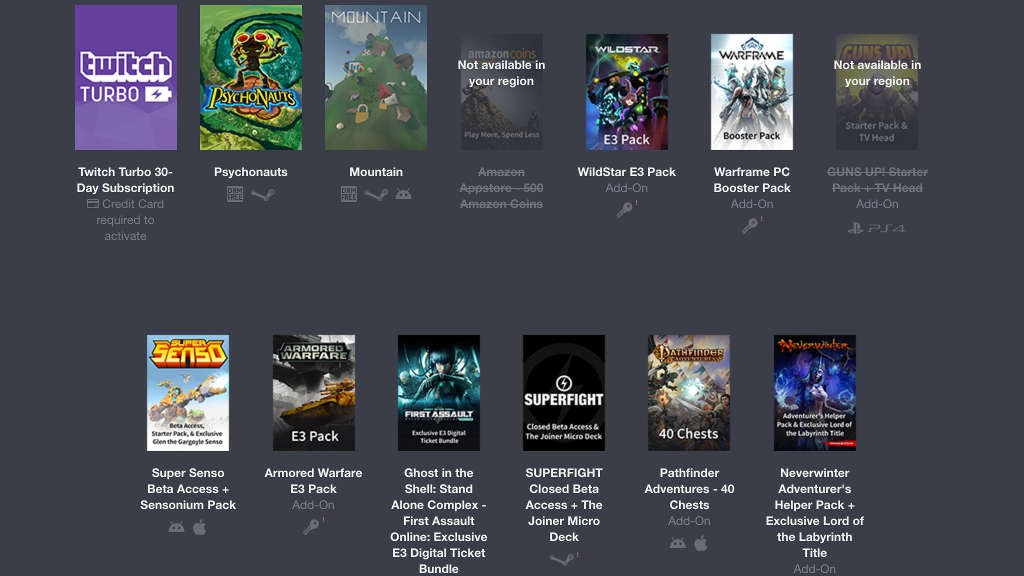Click the Psychonauts title text
Image resolution: width=1024 pixels, height=576 pixels.
[x=251, y=172]
